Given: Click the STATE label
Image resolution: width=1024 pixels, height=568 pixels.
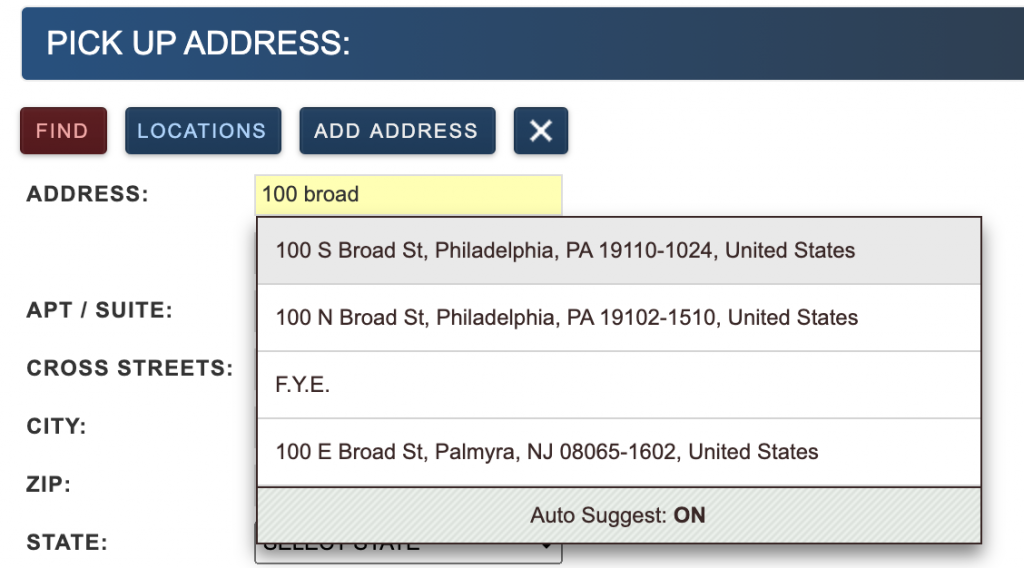Looking at the screenshot, I should pos(66,543).
